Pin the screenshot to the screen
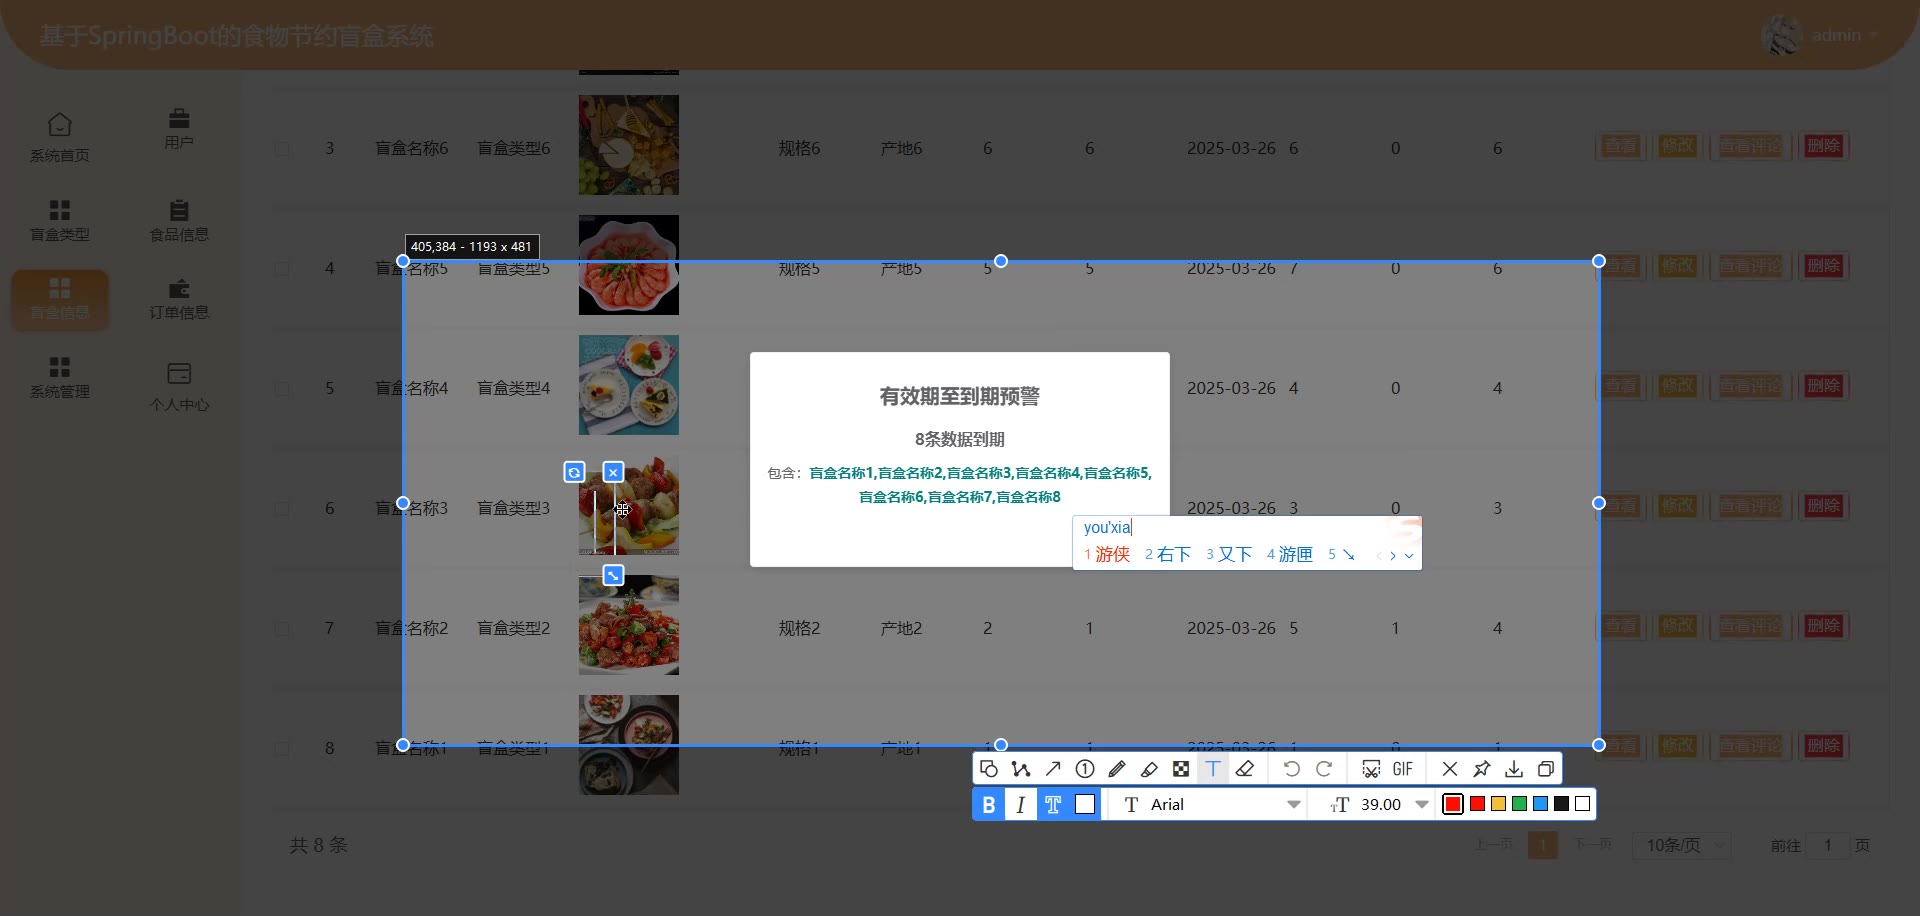This screenshot has width=1920, height=916. (1482, 769)
